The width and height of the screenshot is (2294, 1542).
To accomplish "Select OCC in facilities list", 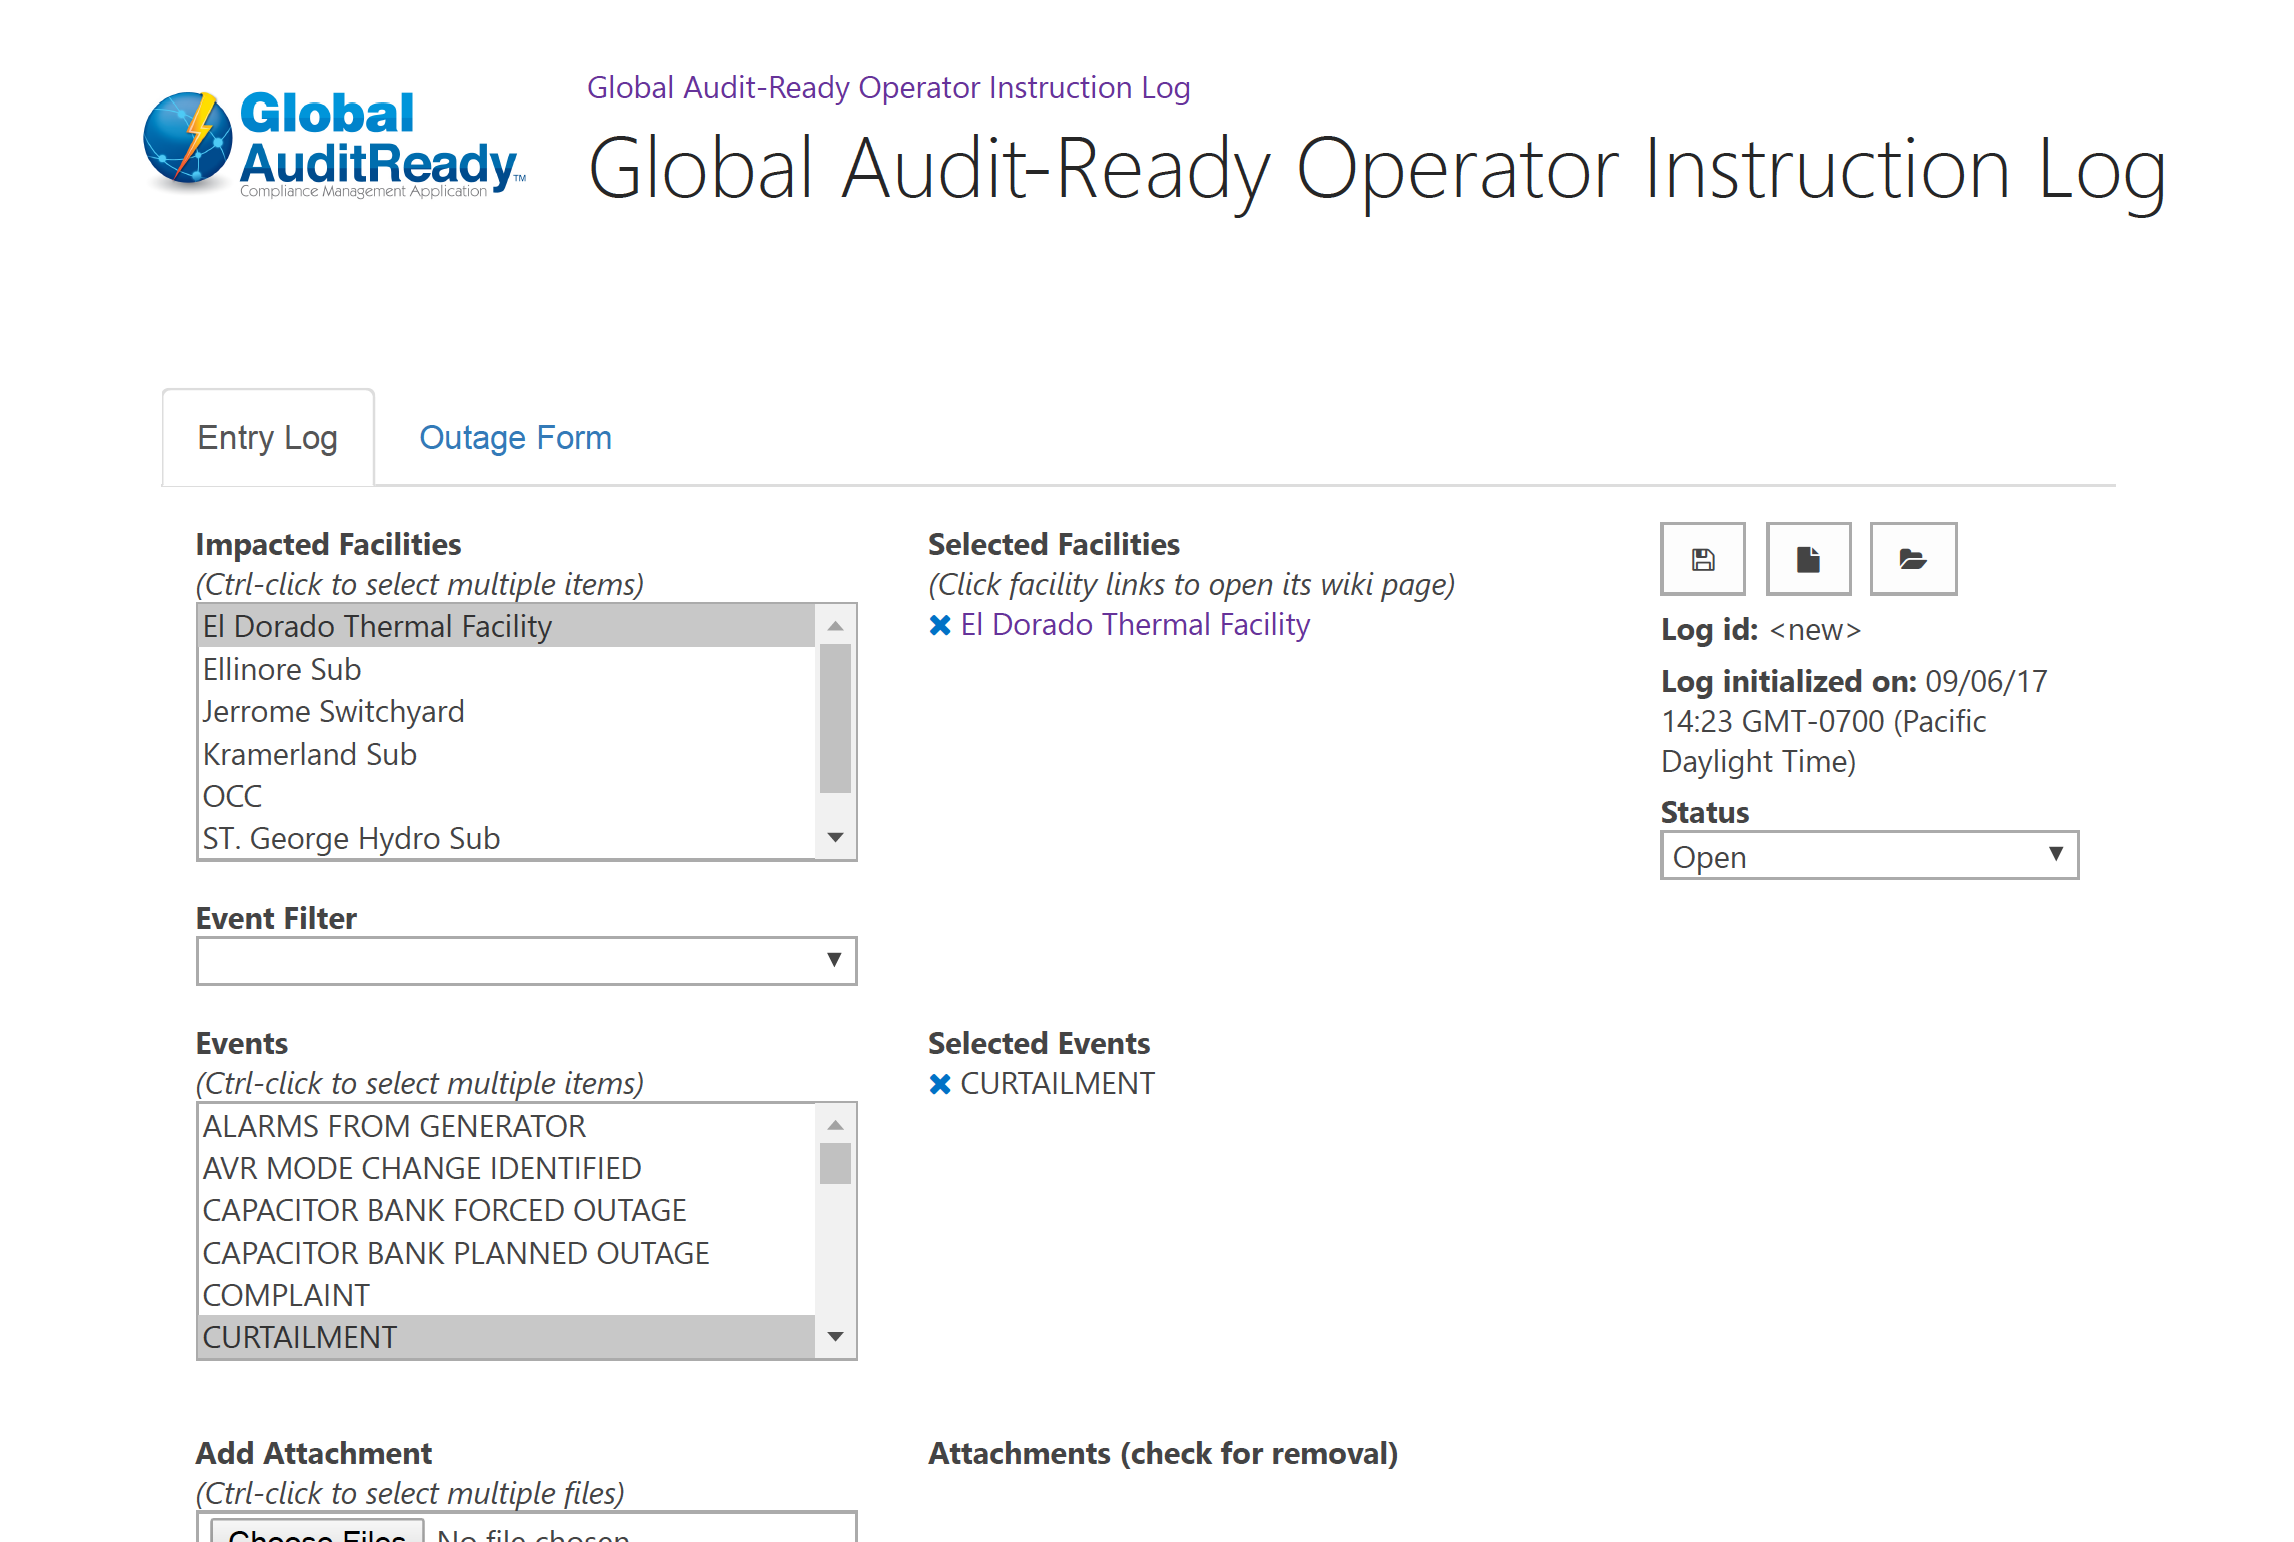I will tap(506, 796).
